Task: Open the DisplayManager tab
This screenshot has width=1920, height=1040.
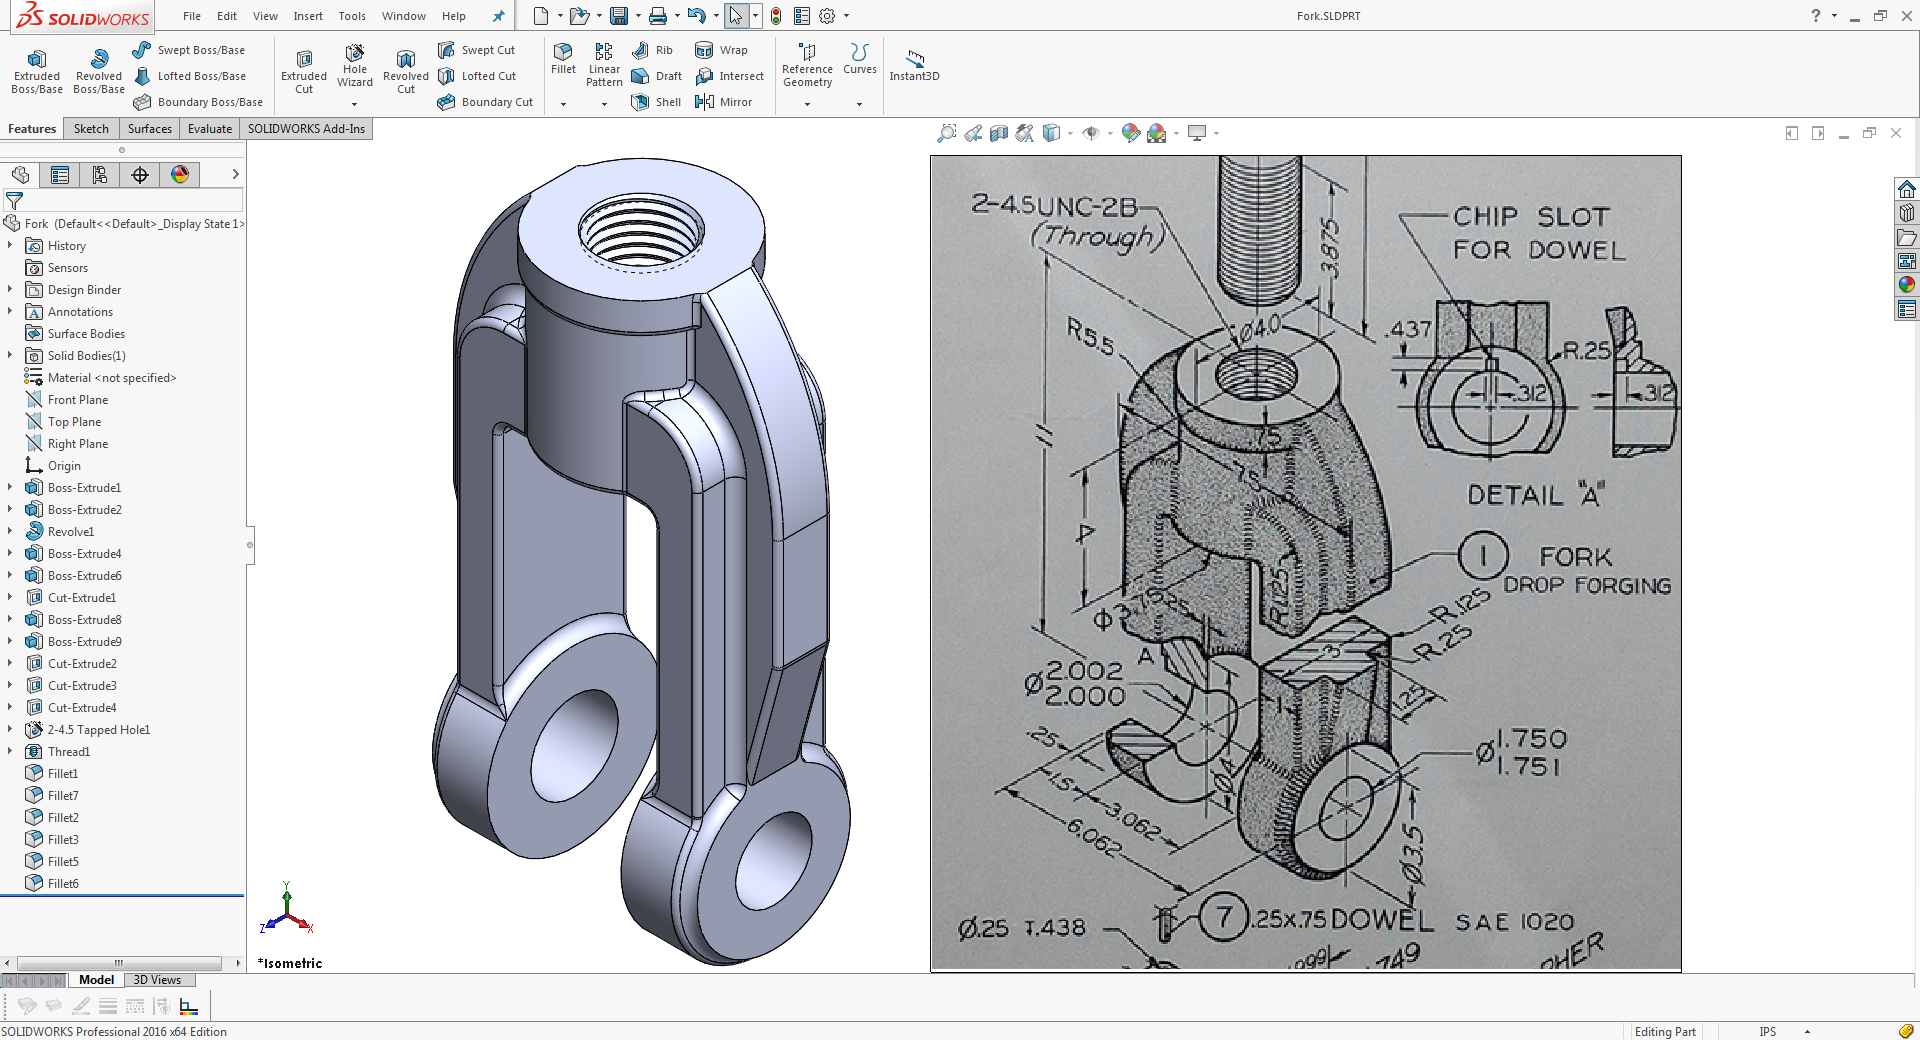Action: pyautogui.click(x=180, y=175)
